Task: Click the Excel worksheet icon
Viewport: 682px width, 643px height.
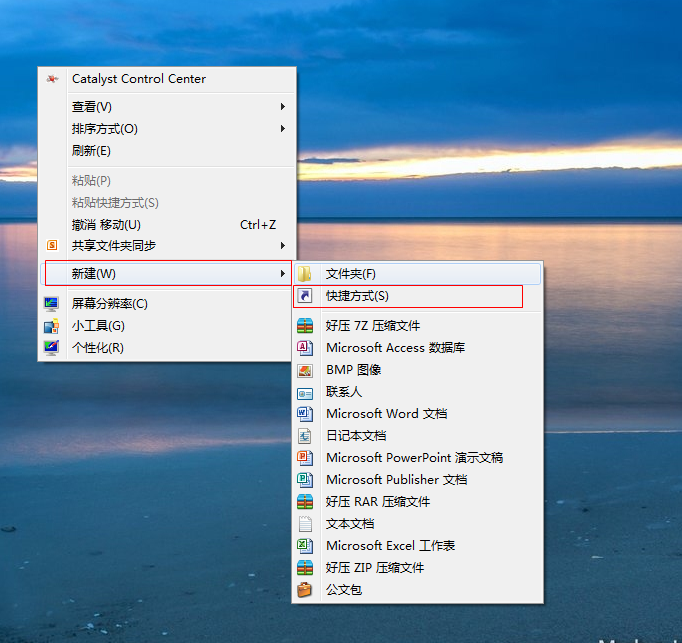Action: (x=305, y=546)
